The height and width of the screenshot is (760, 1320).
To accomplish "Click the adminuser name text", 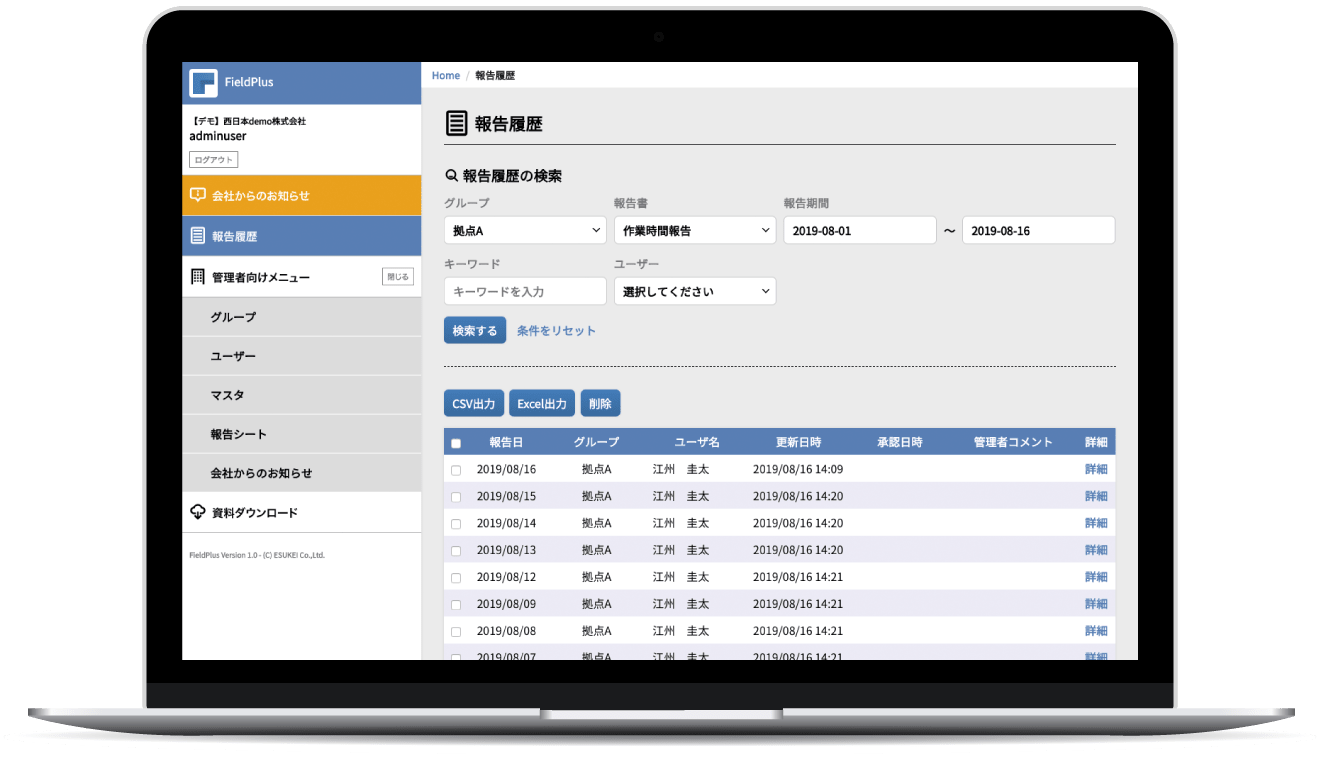I will pyautogui.click(x=218, y=136).
